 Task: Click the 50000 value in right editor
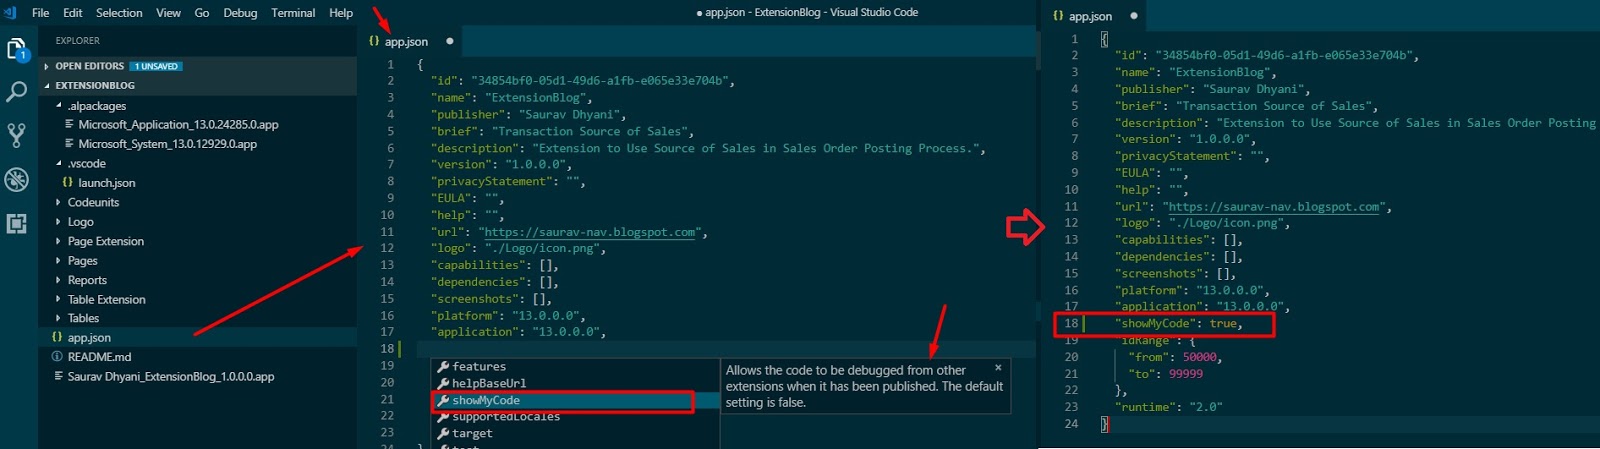click(1199, 357)
